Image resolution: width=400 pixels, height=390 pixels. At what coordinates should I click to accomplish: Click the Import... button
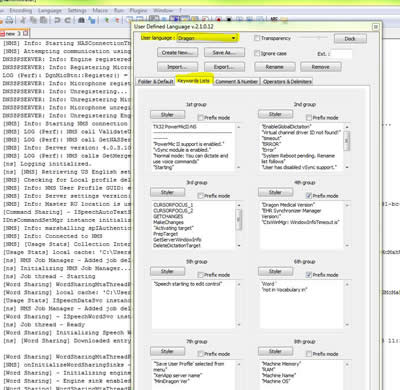pos(178,67)
